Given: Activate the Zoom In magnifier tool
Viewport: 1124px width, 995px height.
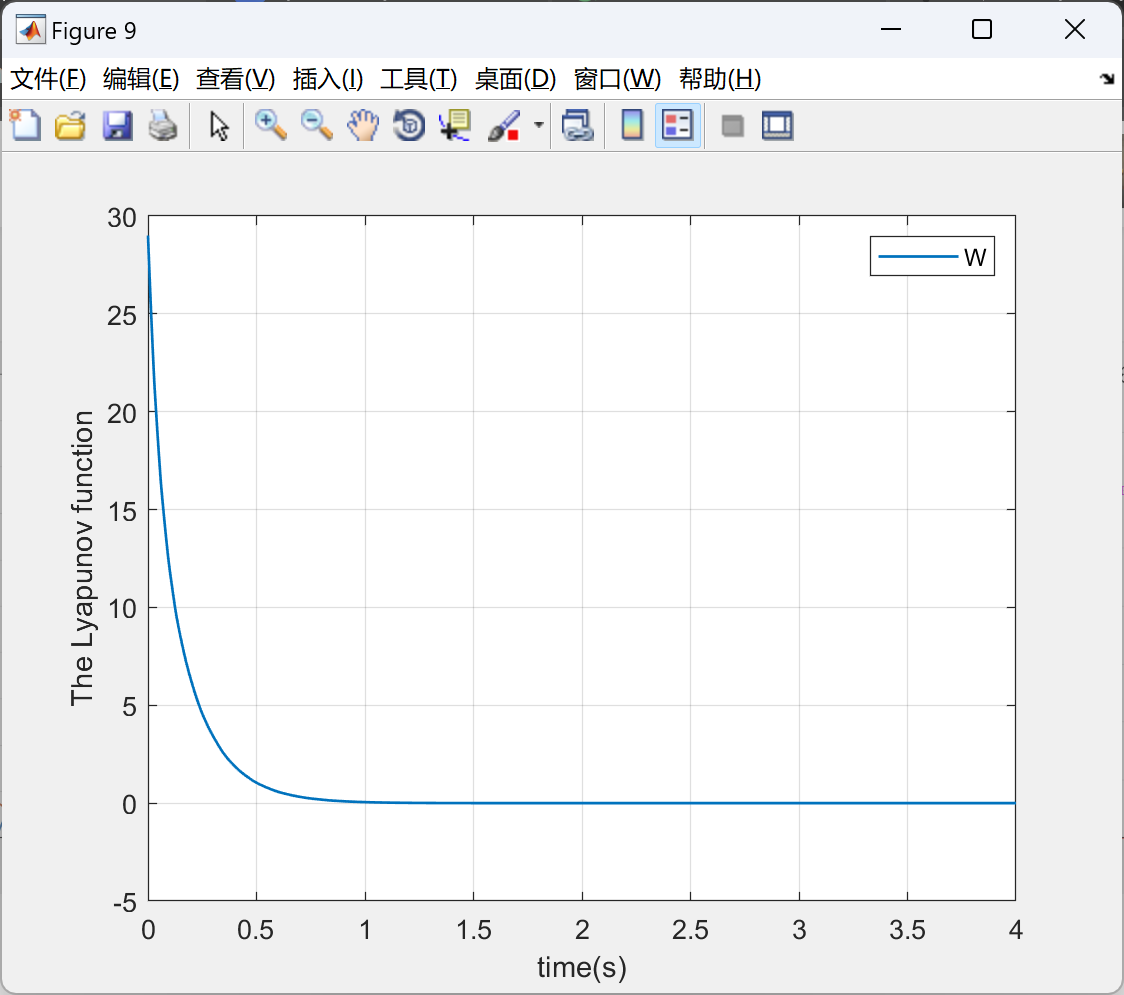Looking at the screenshot, I should tap(271, 125).
